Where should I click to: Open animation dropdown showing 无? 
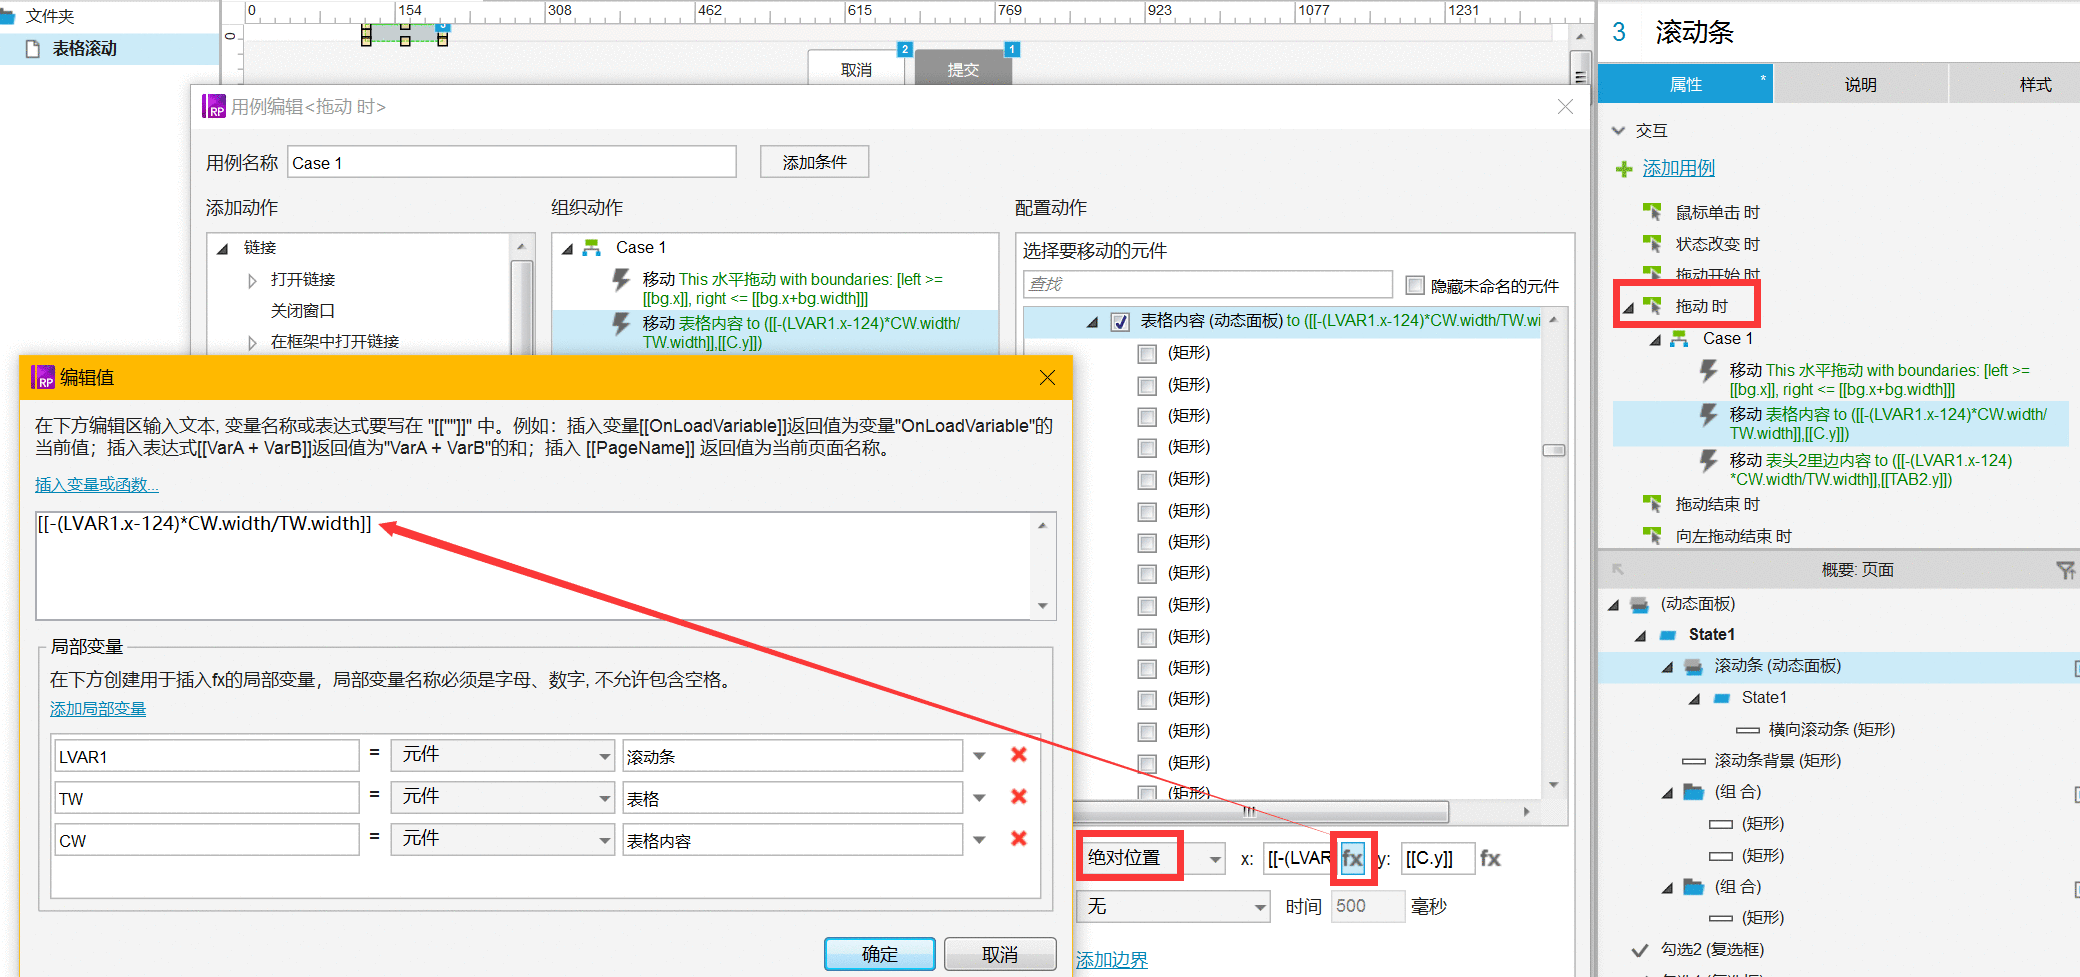point(1174,906)
